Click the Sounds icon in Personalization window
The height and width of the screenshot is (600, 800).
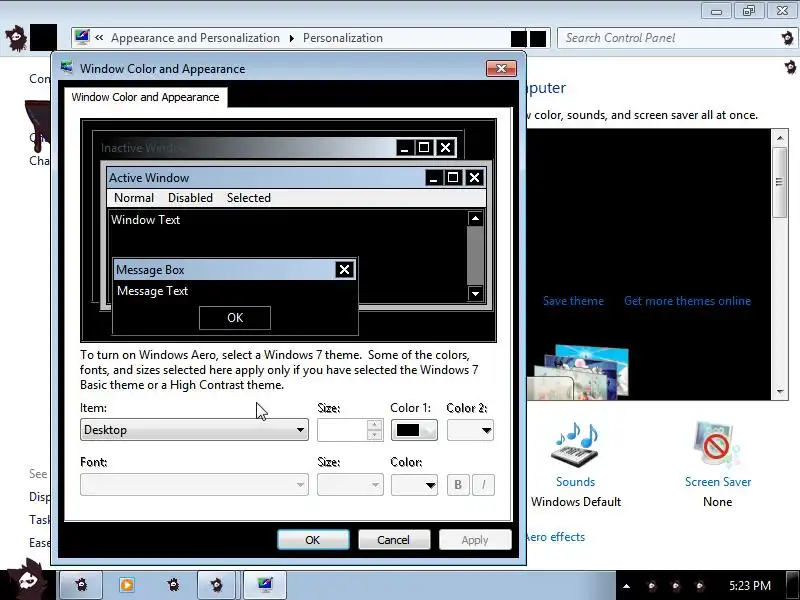coord(575,444)
